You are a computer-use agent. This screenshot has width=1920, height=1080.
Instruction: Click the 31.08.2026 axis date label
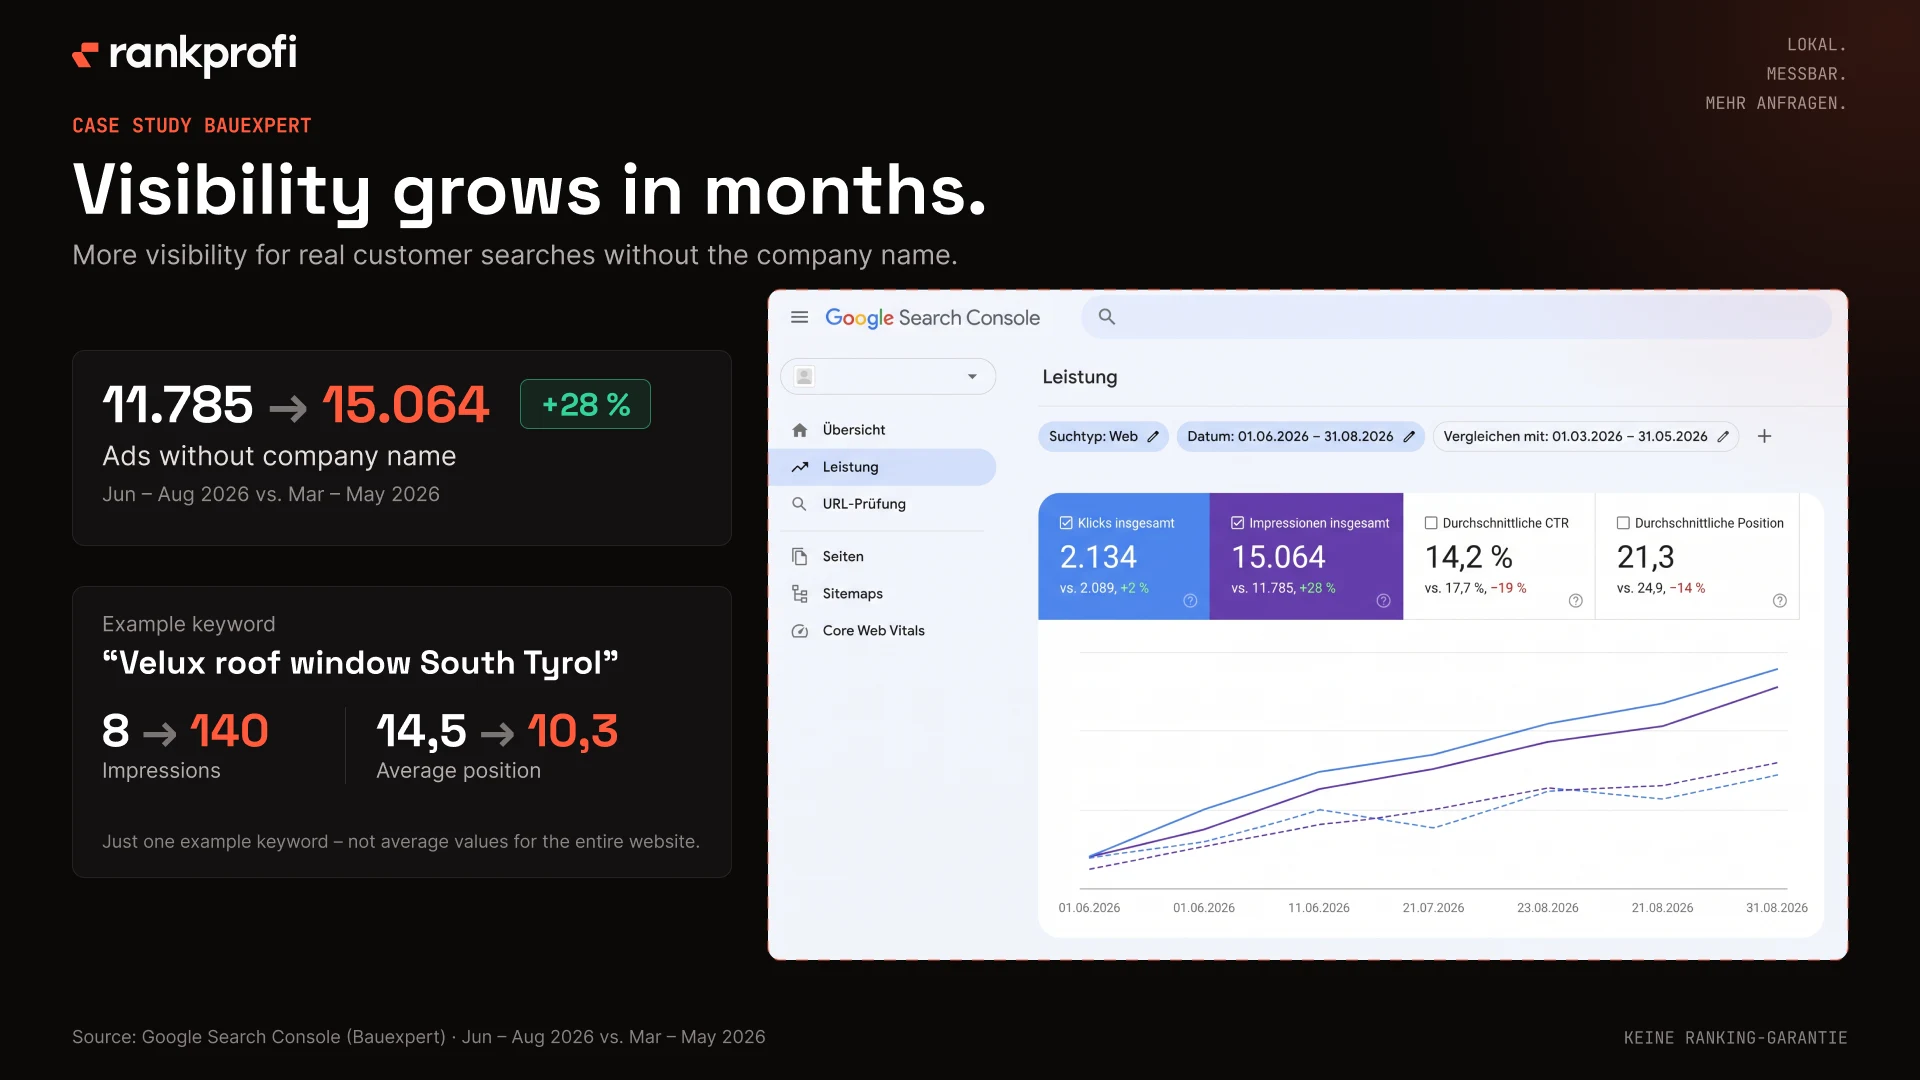(x=1777, y=908)
